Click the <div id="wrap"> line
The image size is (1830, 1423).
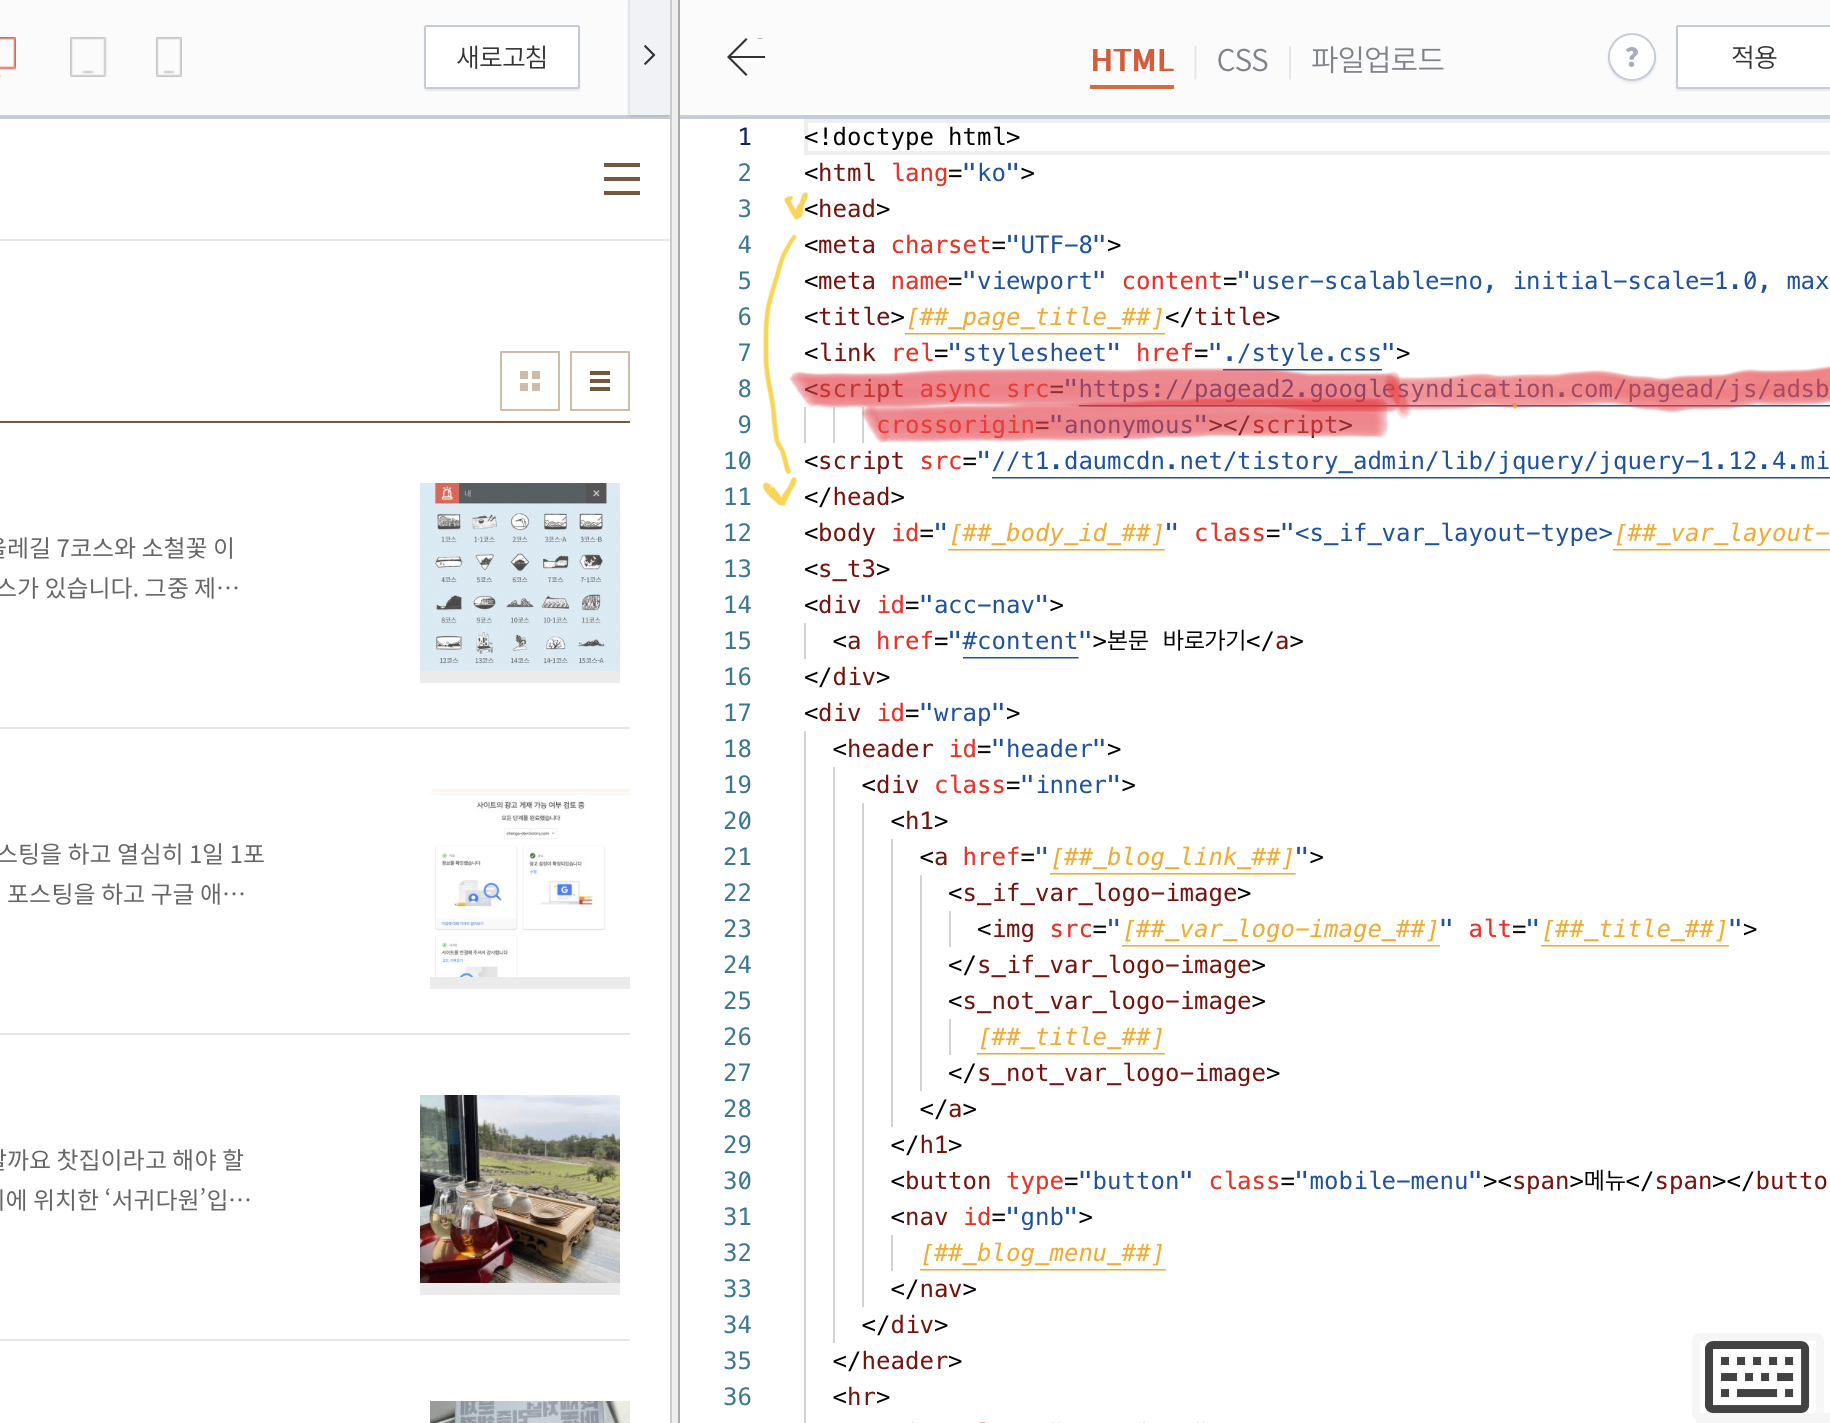(912, 713)
